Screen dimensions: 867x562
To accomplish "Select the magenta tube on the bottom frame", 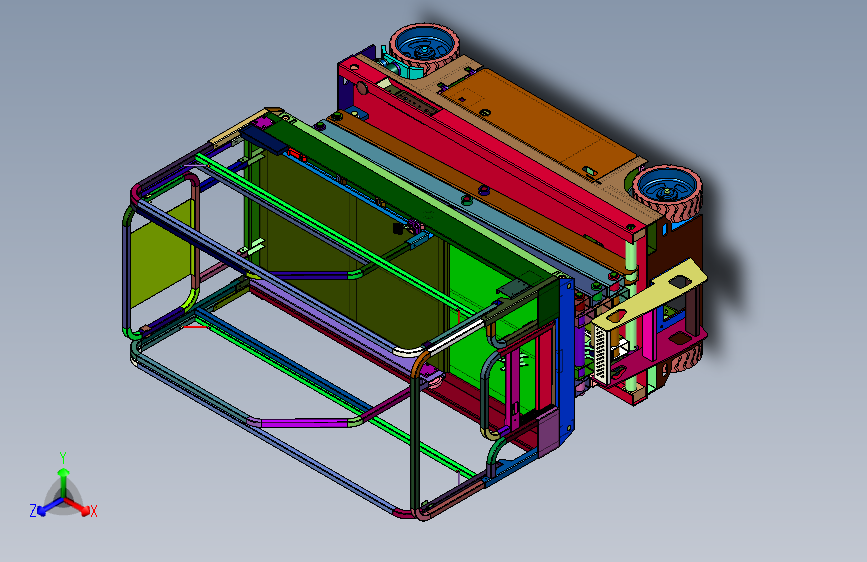I will pos(304,423).
